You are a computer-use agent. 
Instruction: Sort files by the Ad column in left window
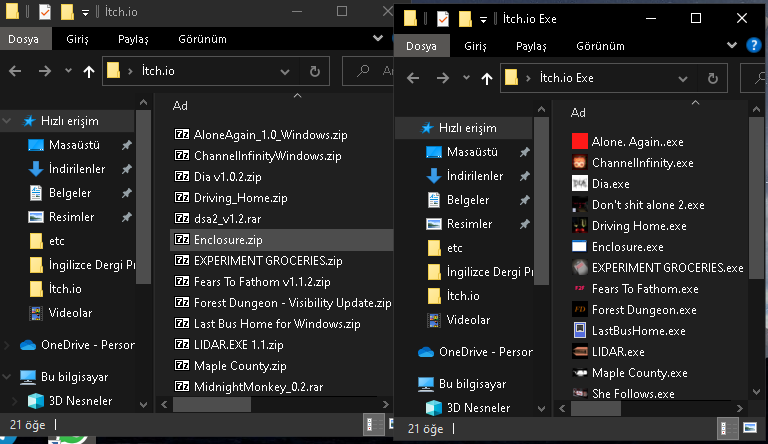coord(181,105)
